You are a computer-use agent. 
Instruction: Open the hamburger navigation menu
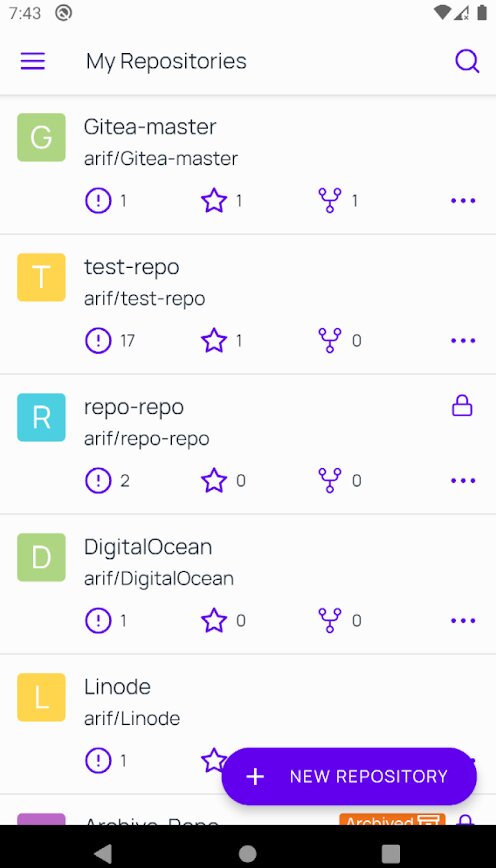click(x=33, y=61)
